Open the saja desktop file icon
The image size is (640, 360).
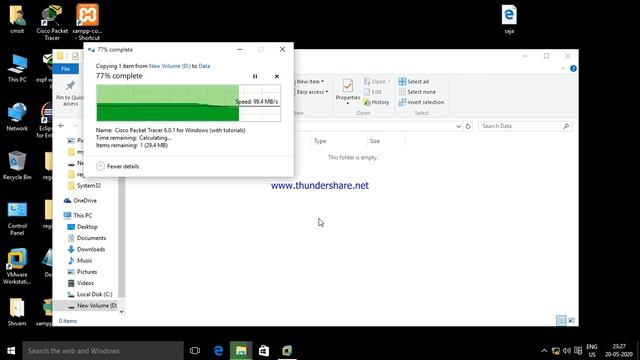(x=509, y=19)
